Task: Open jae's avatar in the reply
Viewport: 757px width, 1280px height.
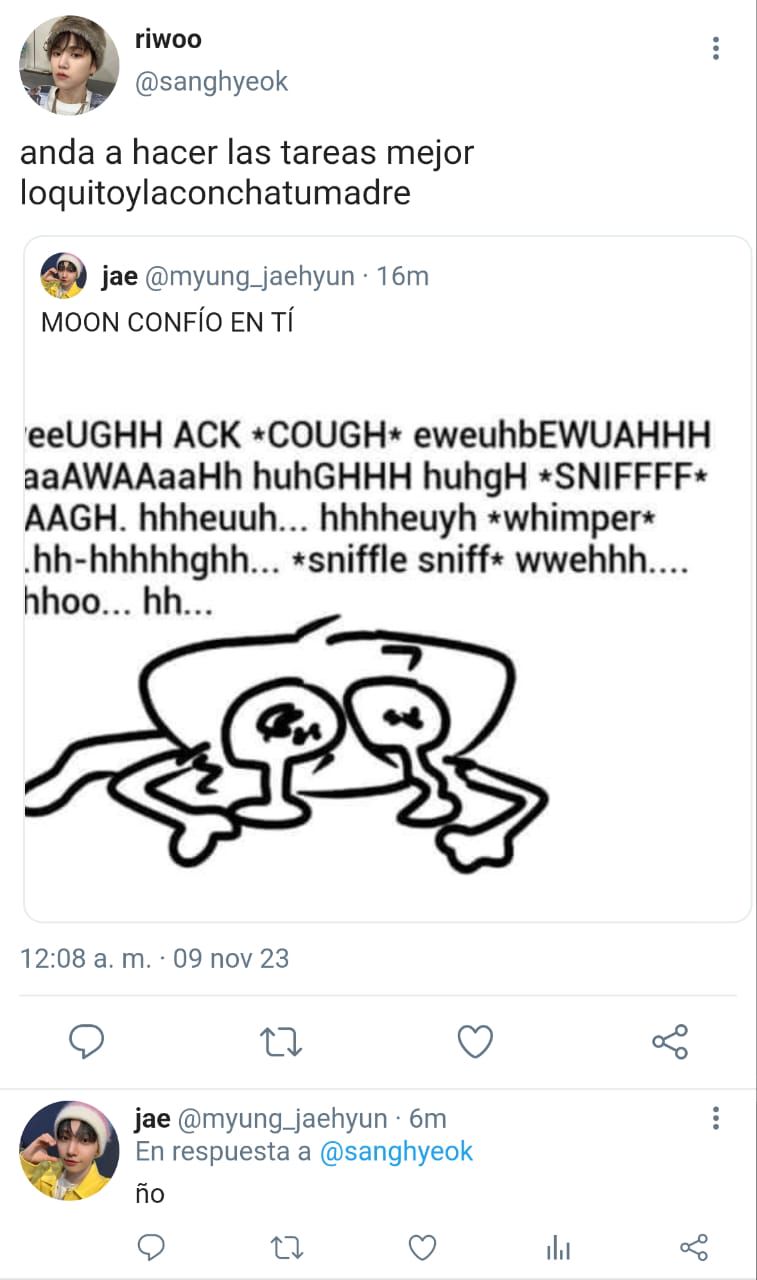Action: point(69,1151)
